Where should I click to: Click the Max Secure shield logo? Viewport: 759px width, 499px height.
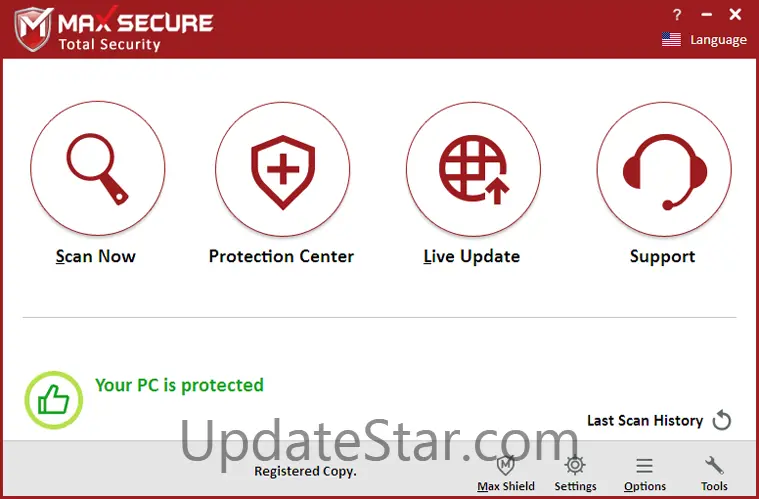point(33,29)
